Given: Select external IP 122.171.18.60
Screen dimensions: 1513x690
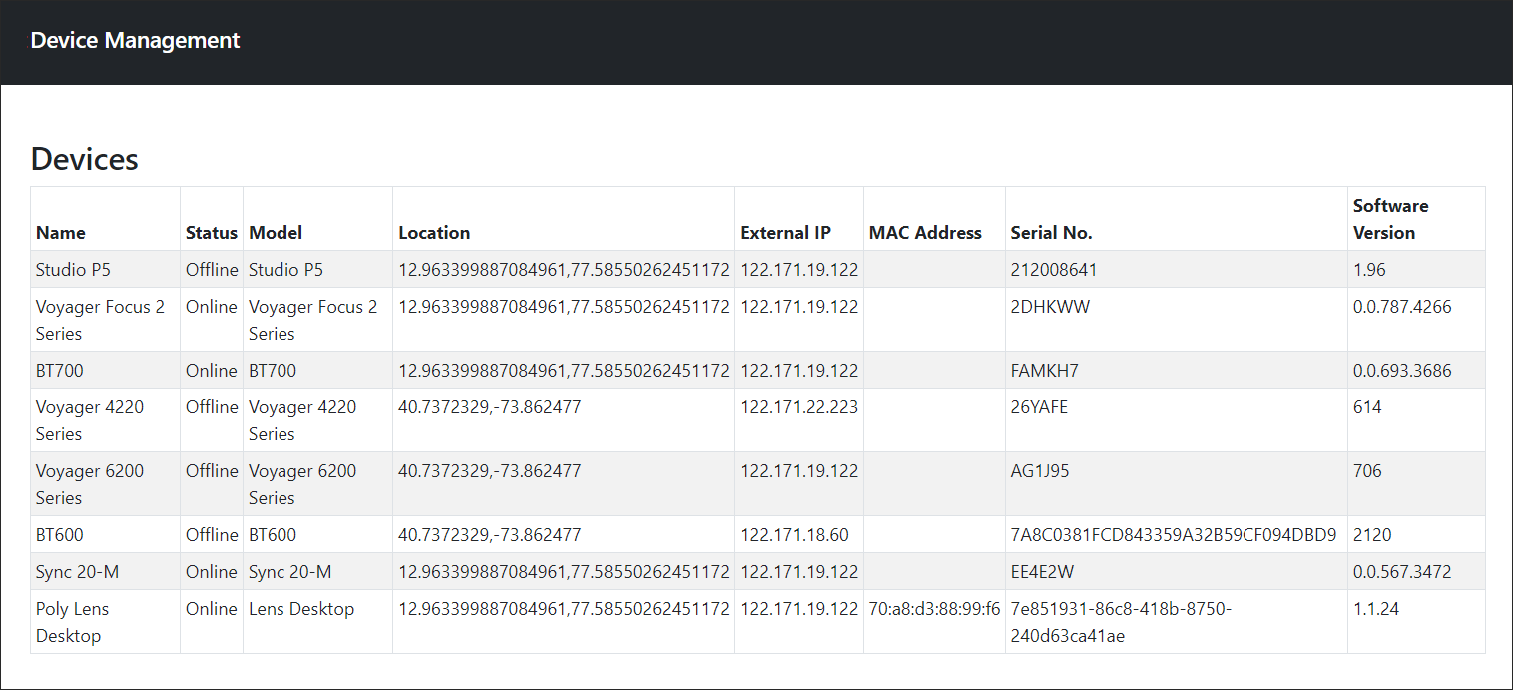Looking at the screenshot, I should [x=794, y=535].
